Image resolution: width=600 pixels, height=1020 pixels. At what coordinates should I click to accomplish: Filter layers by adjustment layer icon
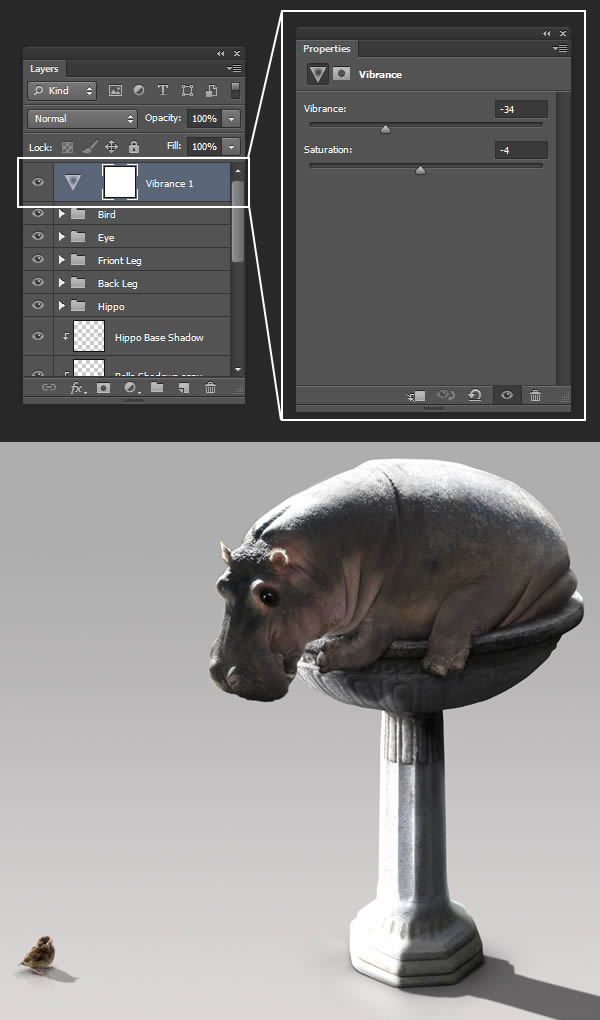pyautogui.click(x=139, y=90)
